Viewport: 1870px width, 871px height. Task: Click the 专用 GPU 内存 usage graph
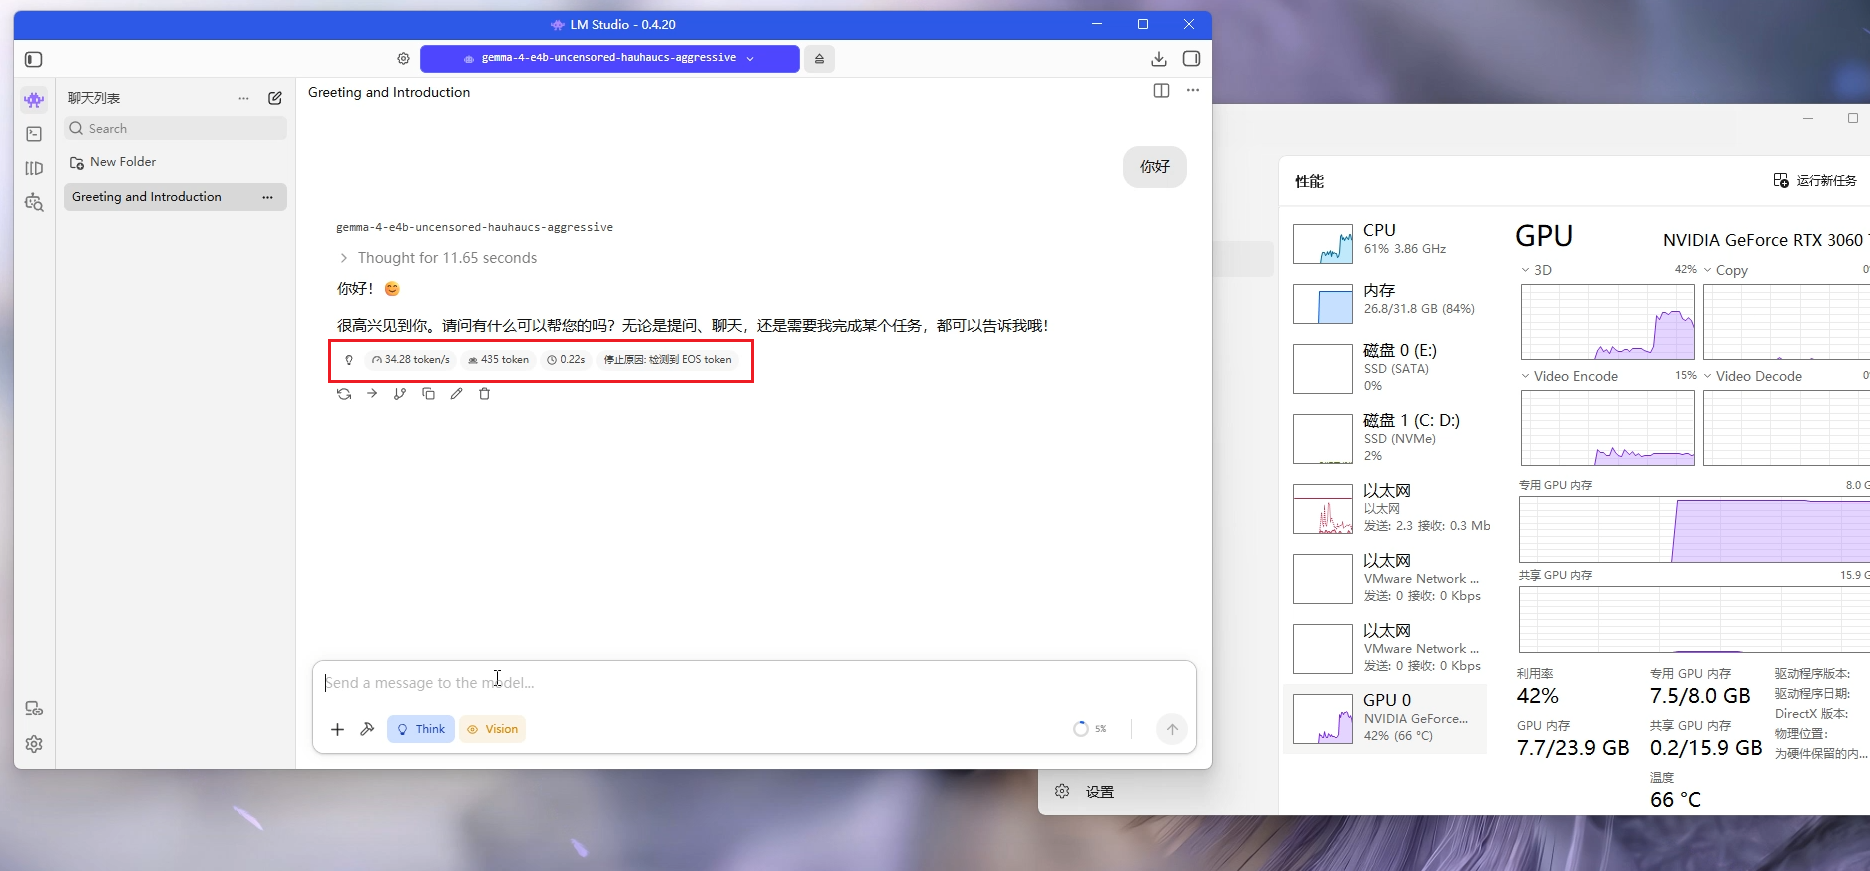click(1694, 530)
